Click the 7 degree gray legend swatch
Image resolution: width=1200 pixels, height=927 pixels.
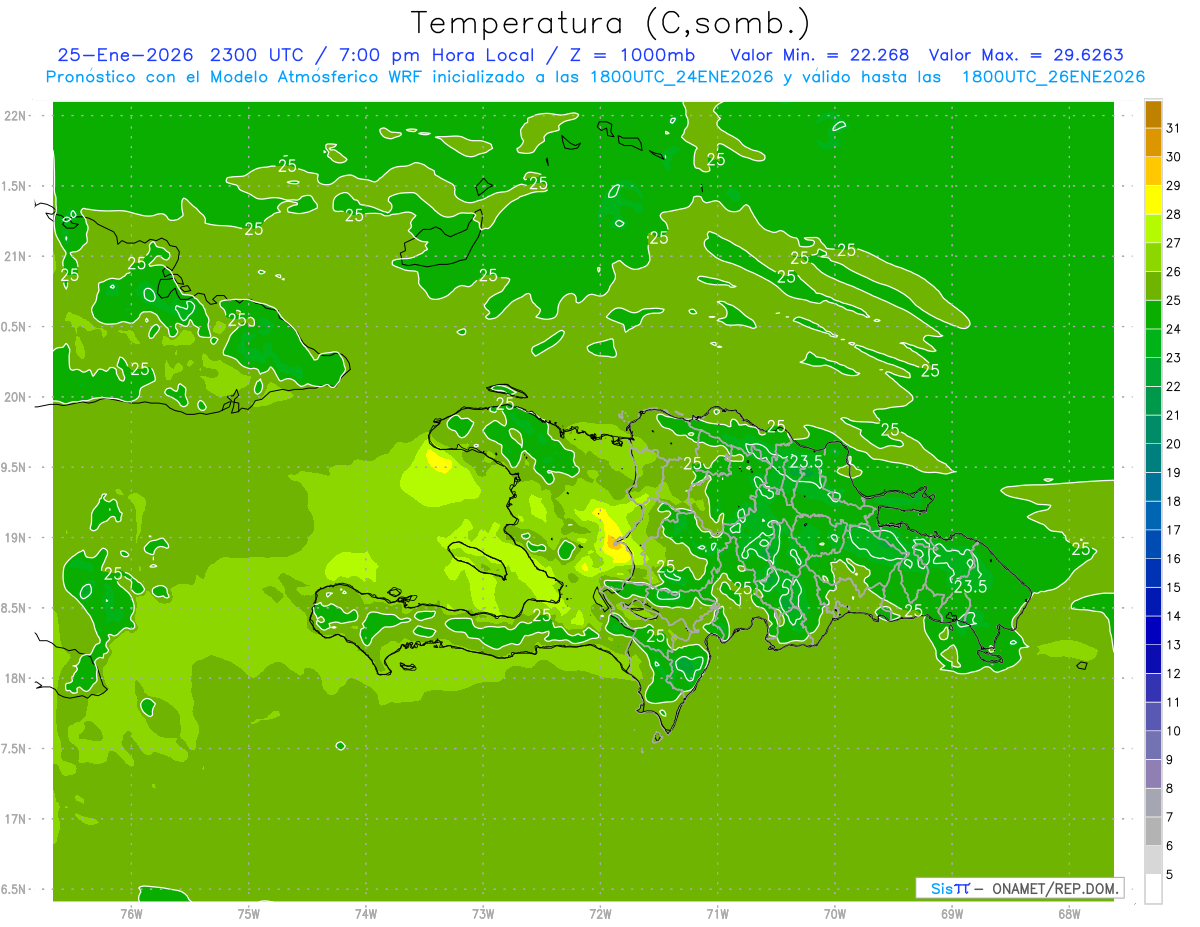[x=1153, y=803]
